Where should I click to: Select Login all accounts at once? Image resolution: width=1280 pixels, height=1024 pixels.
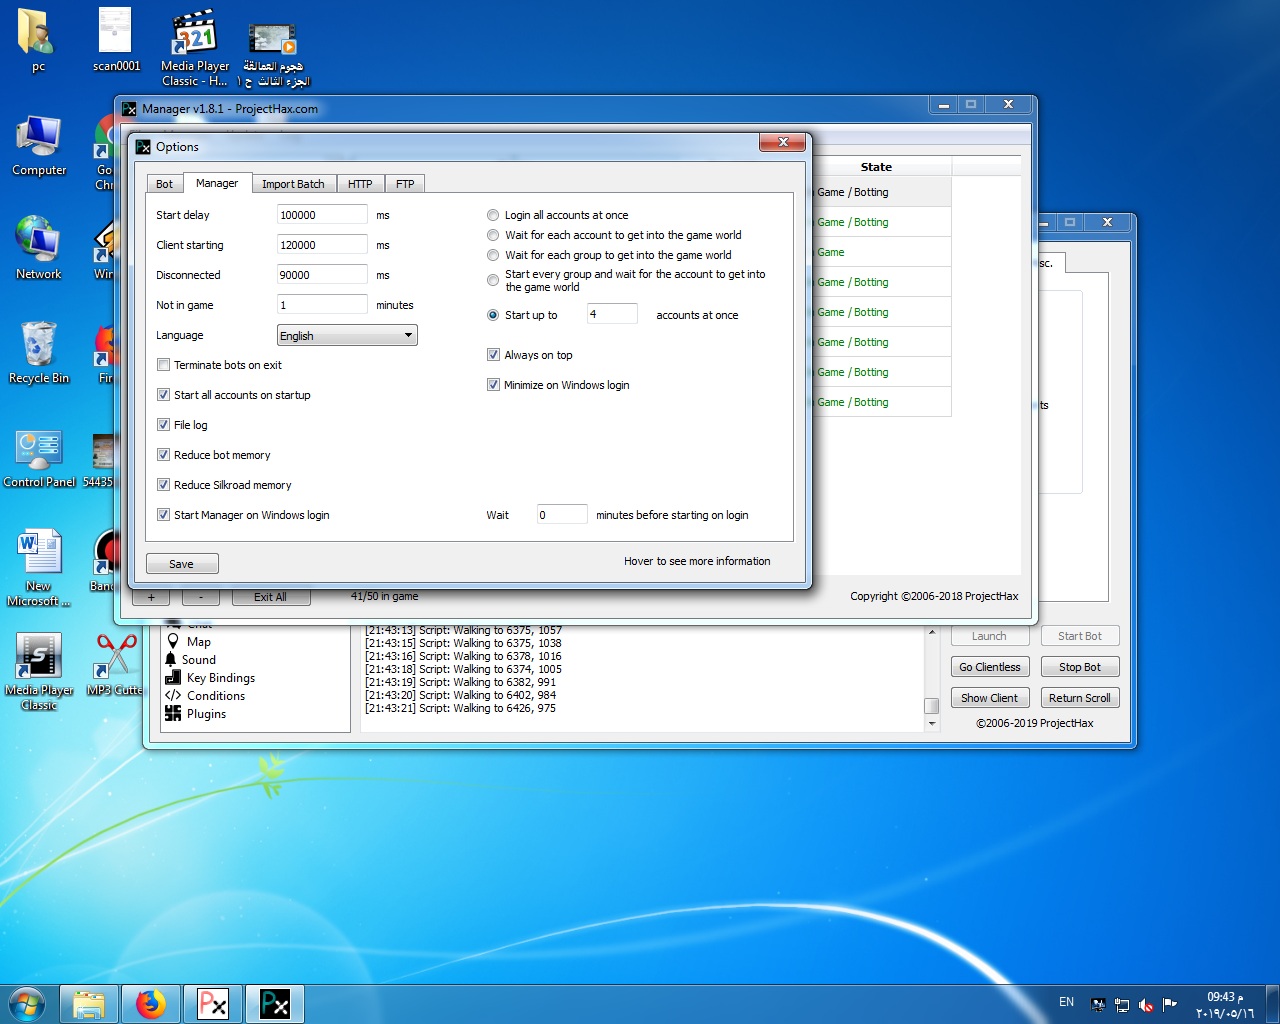pos(493,215)
